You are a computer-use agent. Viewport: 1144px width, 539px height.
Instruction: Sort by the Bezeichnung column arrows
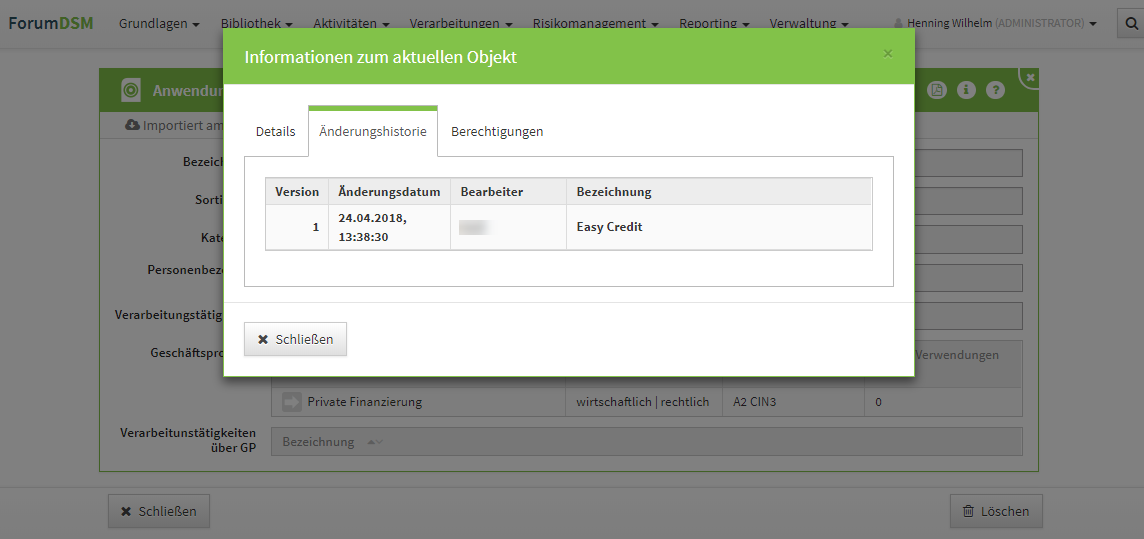375,442
